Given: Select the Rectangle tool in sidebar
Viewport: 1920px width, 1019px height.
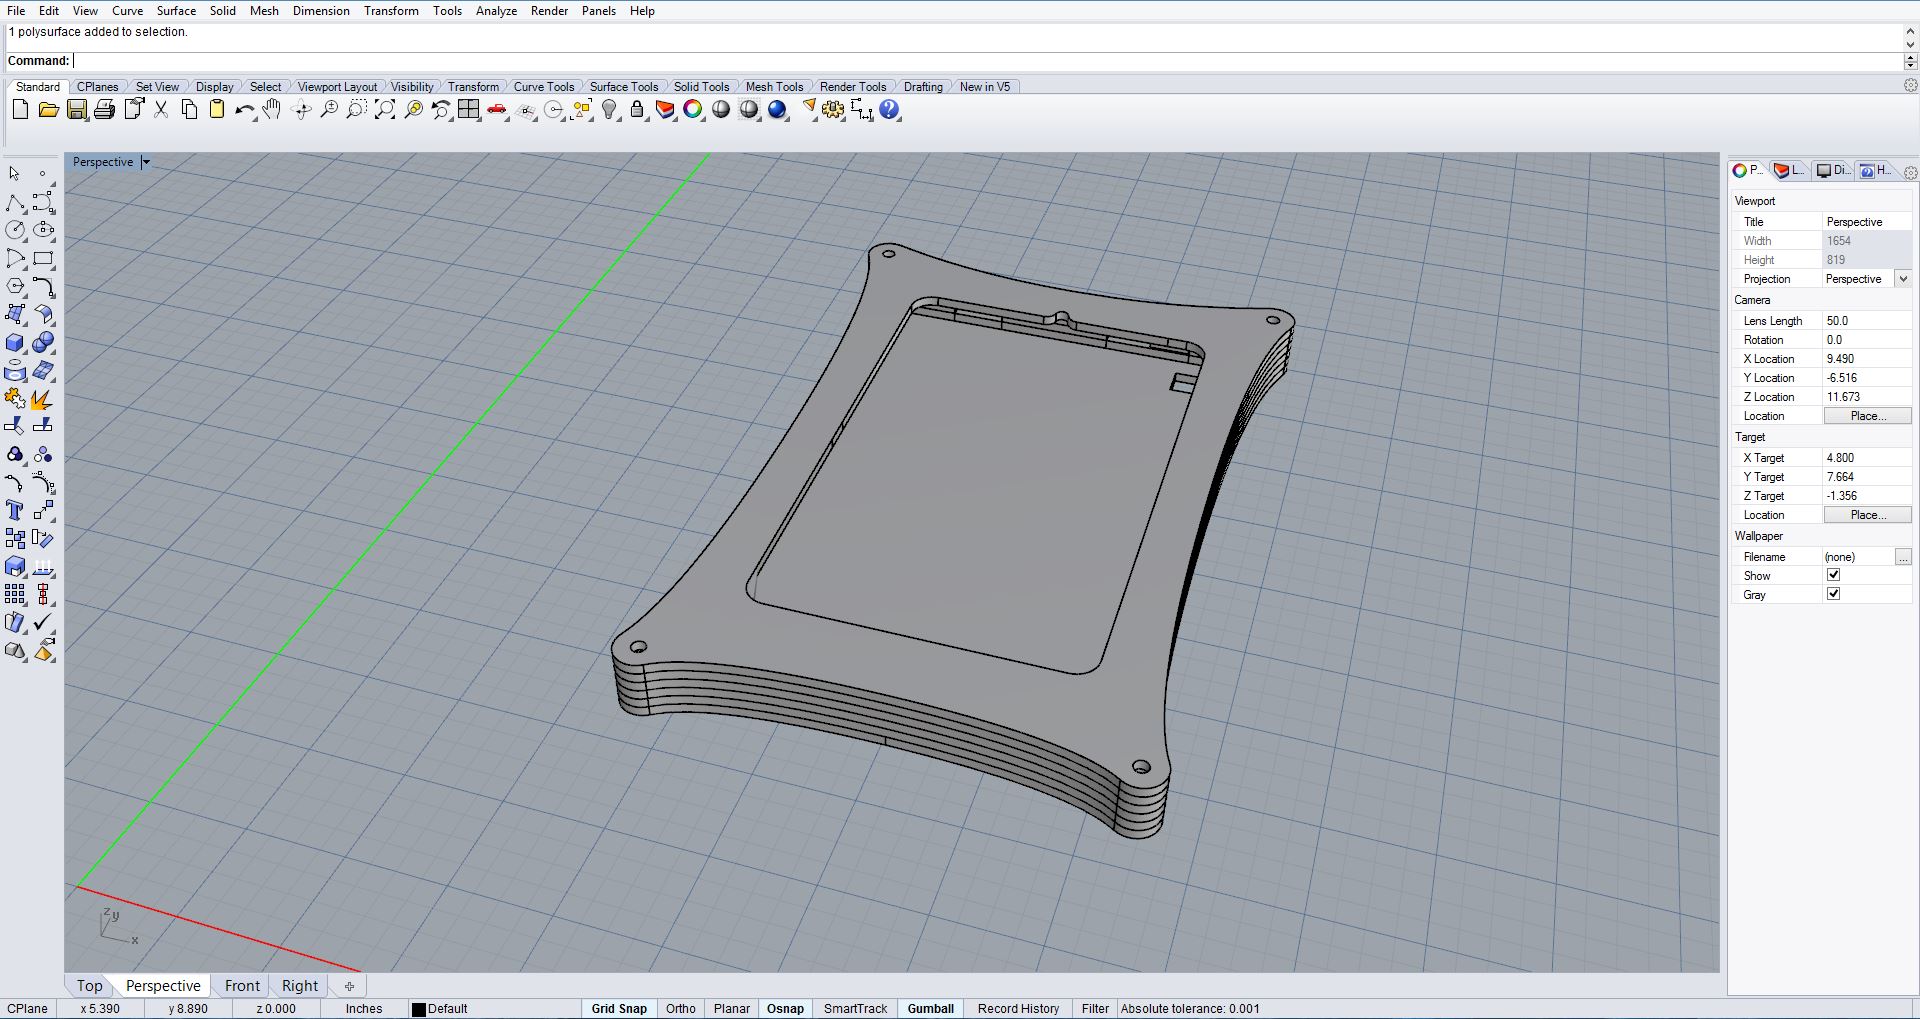Looking at the screenshot, I should coord(43,259).
